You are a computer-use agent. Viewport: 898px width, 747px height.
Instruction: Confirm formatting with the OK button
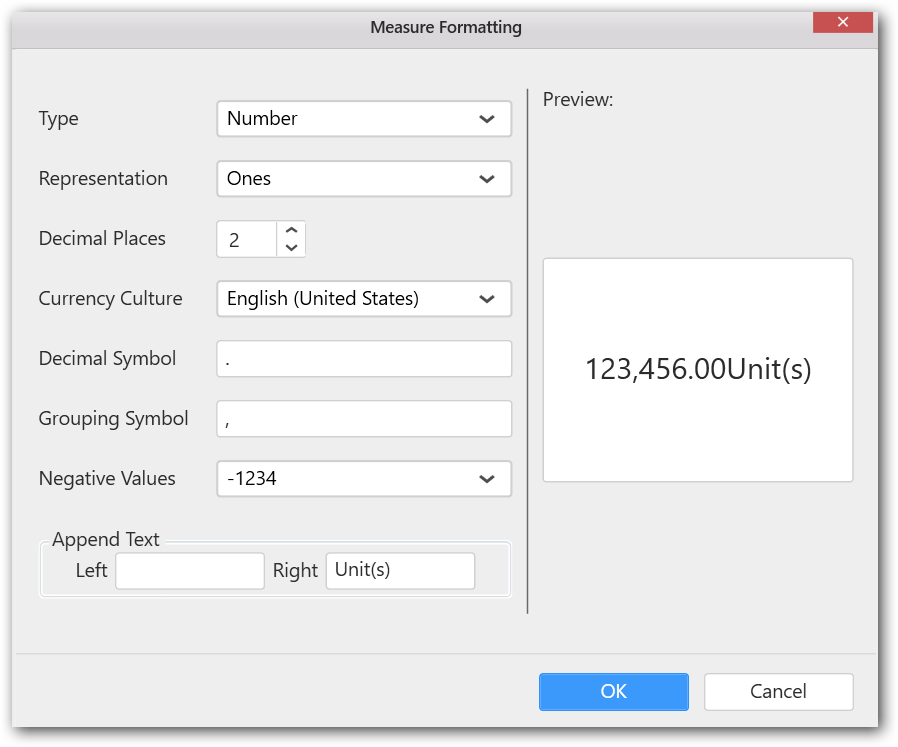tap(613, 691)
